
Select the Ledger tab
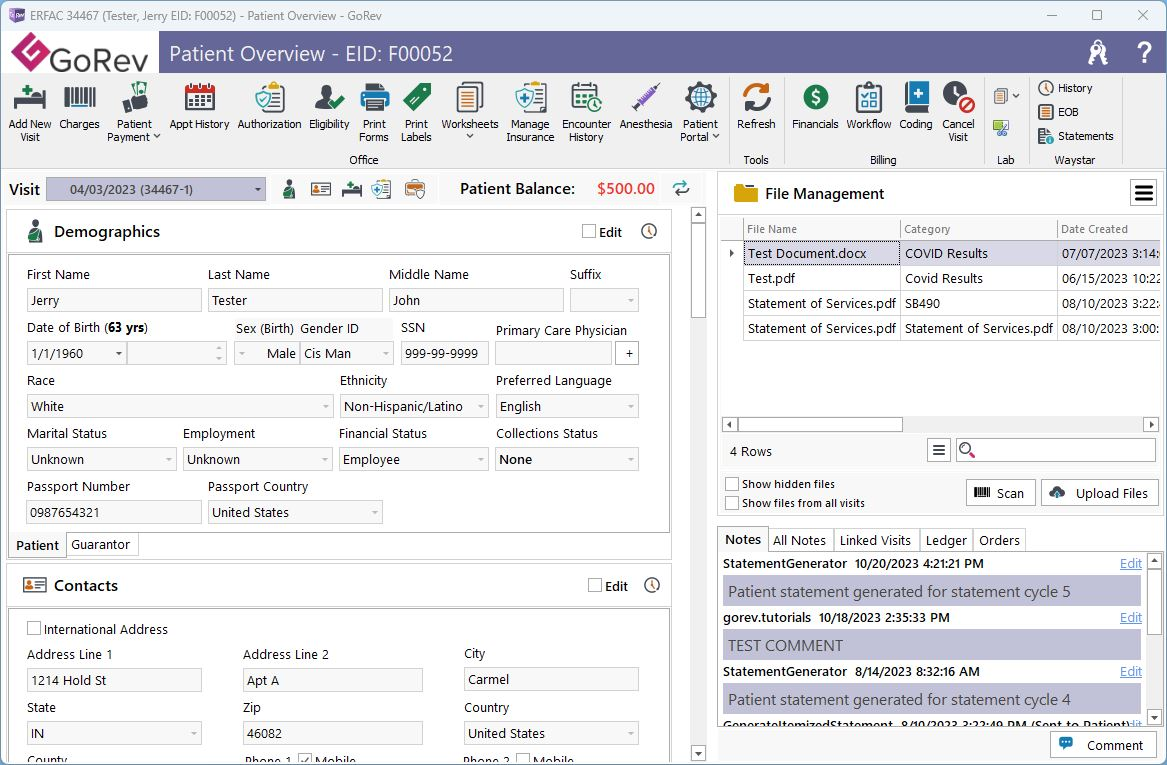tap(945, 540)
